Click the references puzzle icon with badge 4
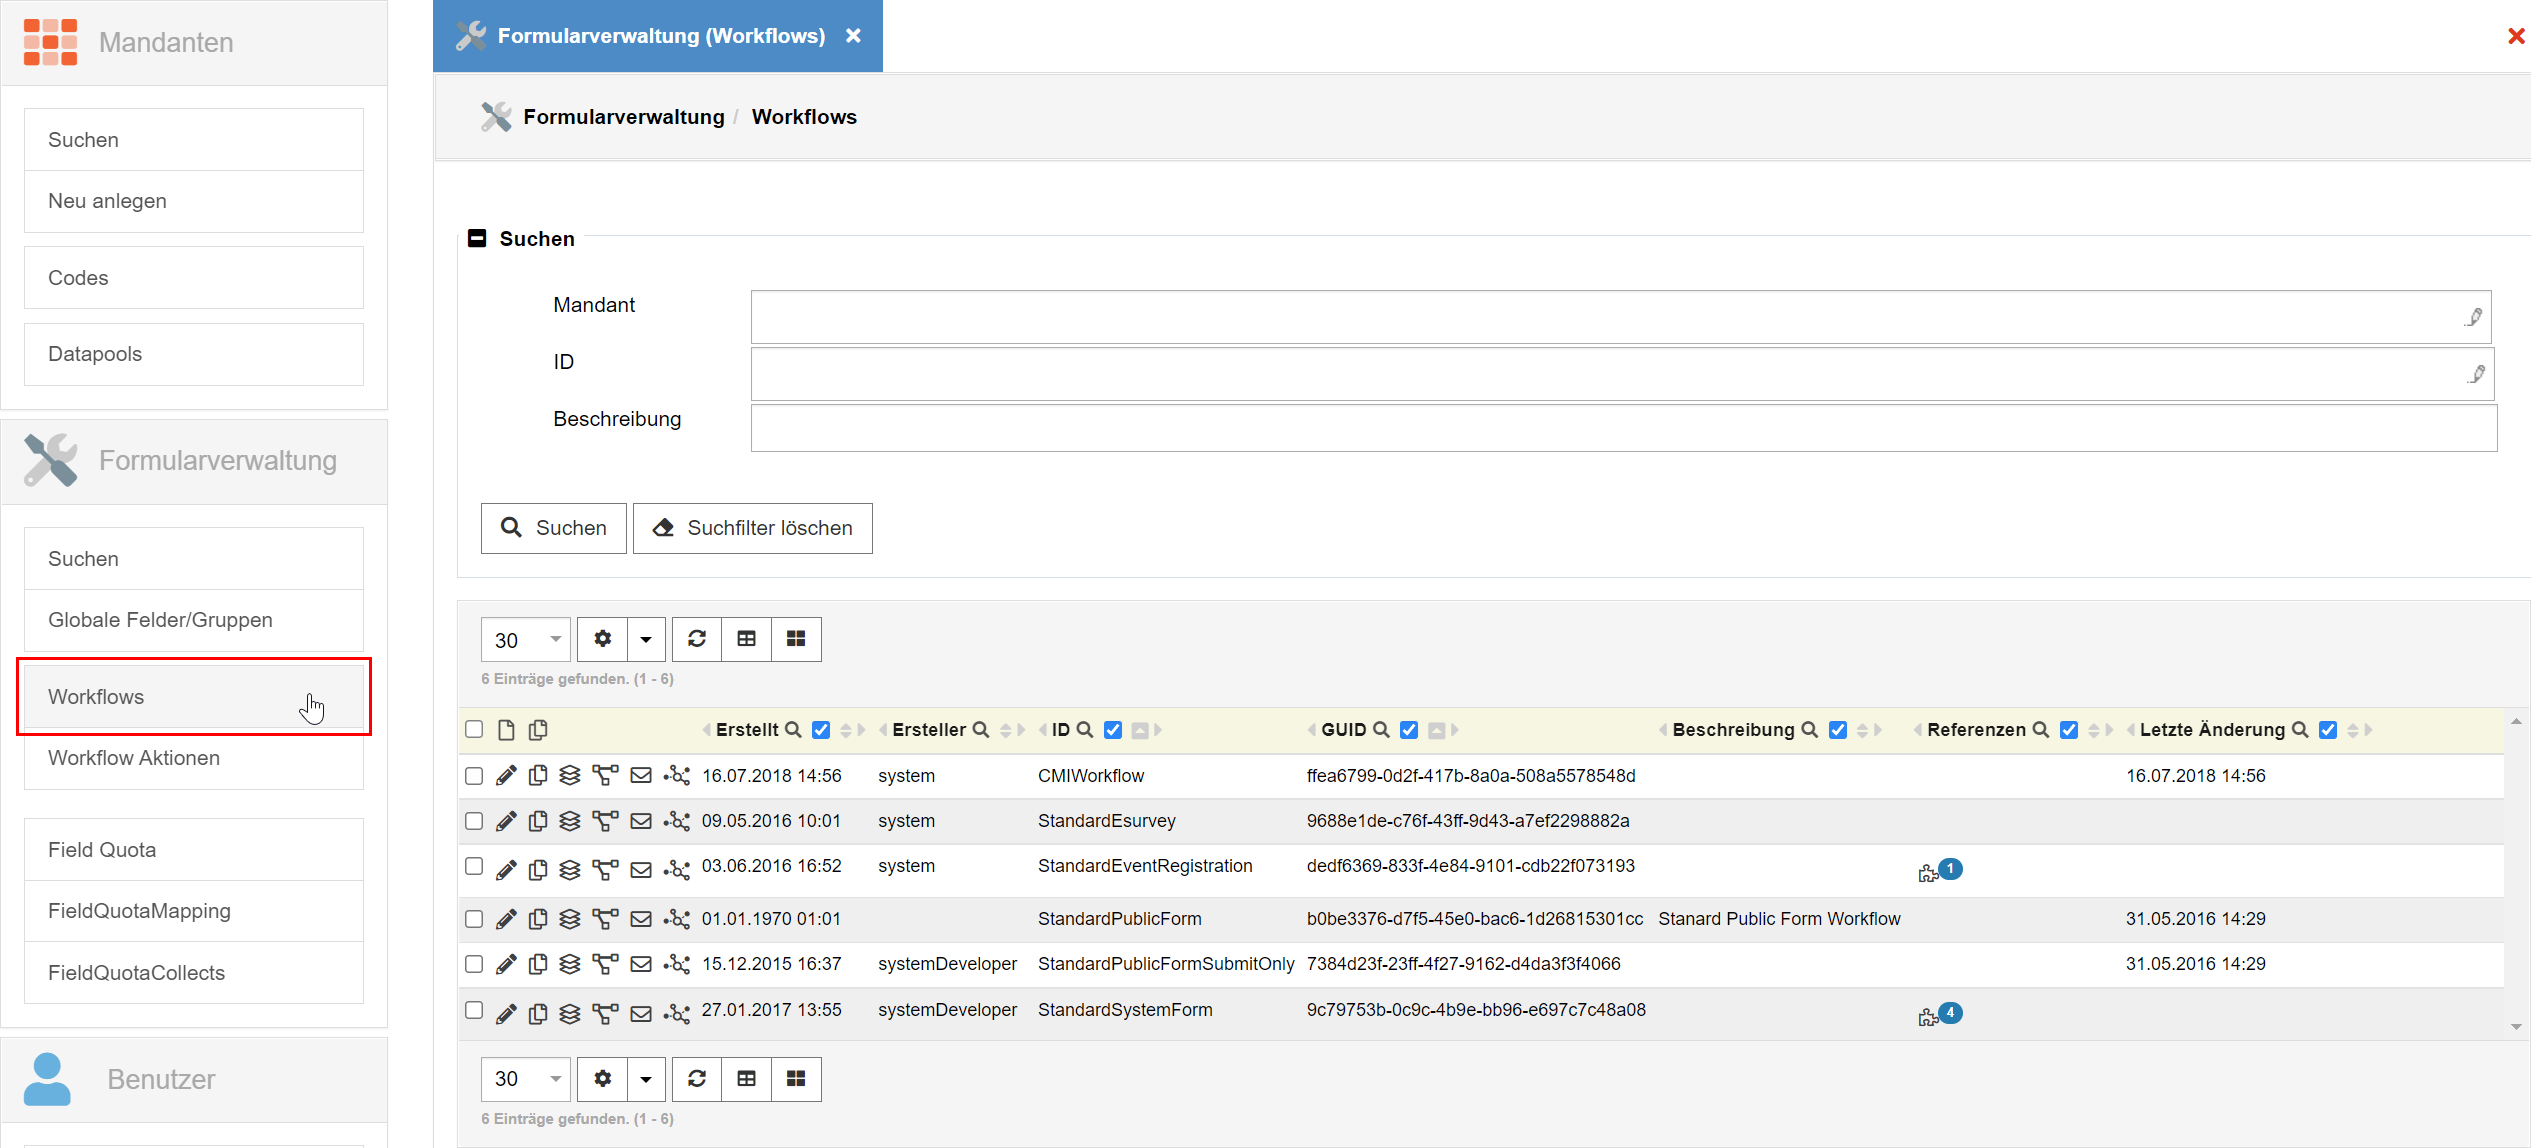 (1929, 1016)
